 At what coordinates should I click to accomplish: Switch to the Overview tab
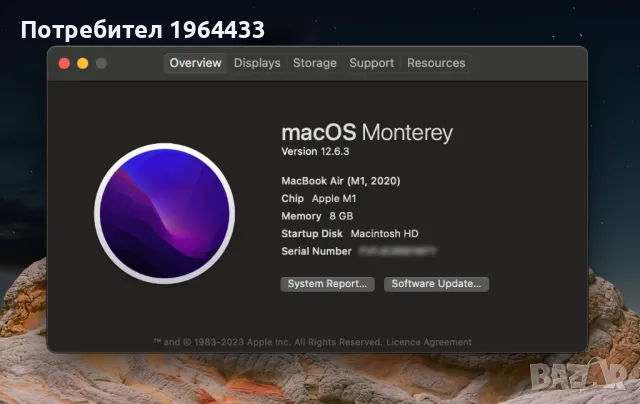(195, 63)
